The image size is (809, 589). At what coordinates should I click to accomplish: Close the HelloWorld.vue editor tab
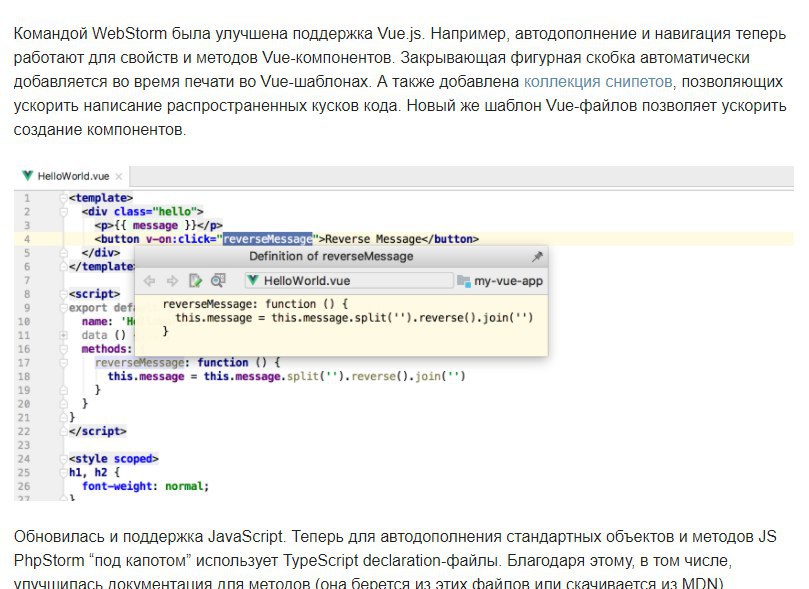(119, 176)
